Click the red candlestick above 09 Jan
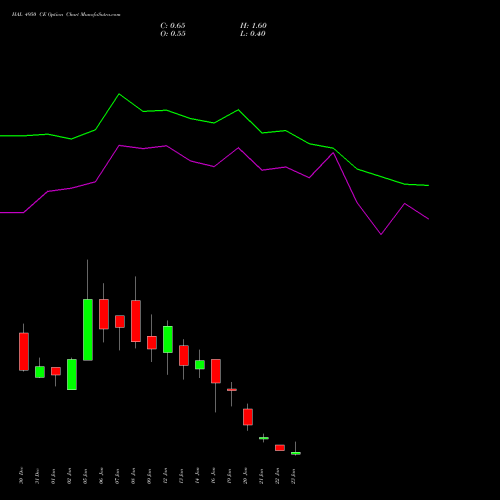The height and width of the screenshot is (500, 500). coord(152,342)
